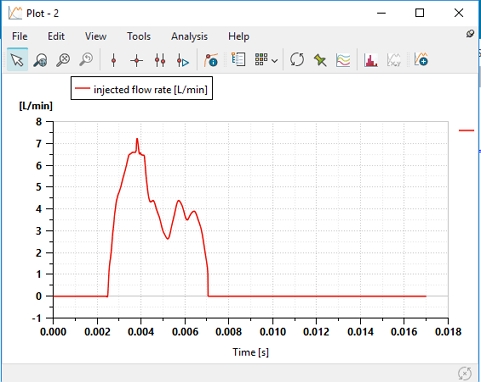Add a crosshair cursor marker
This screenshot has height=382, width=481.
(x=136, y=60)
